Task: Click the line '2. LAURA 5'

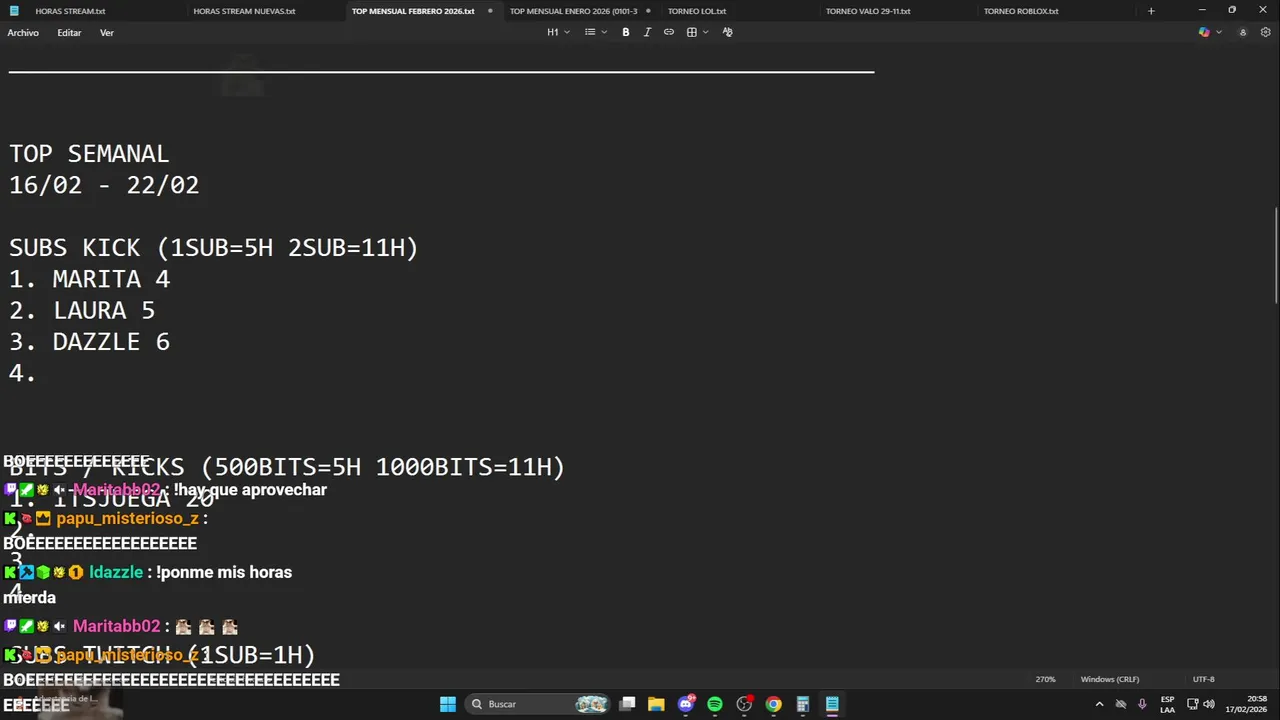Action: click(x=82, y=310)
